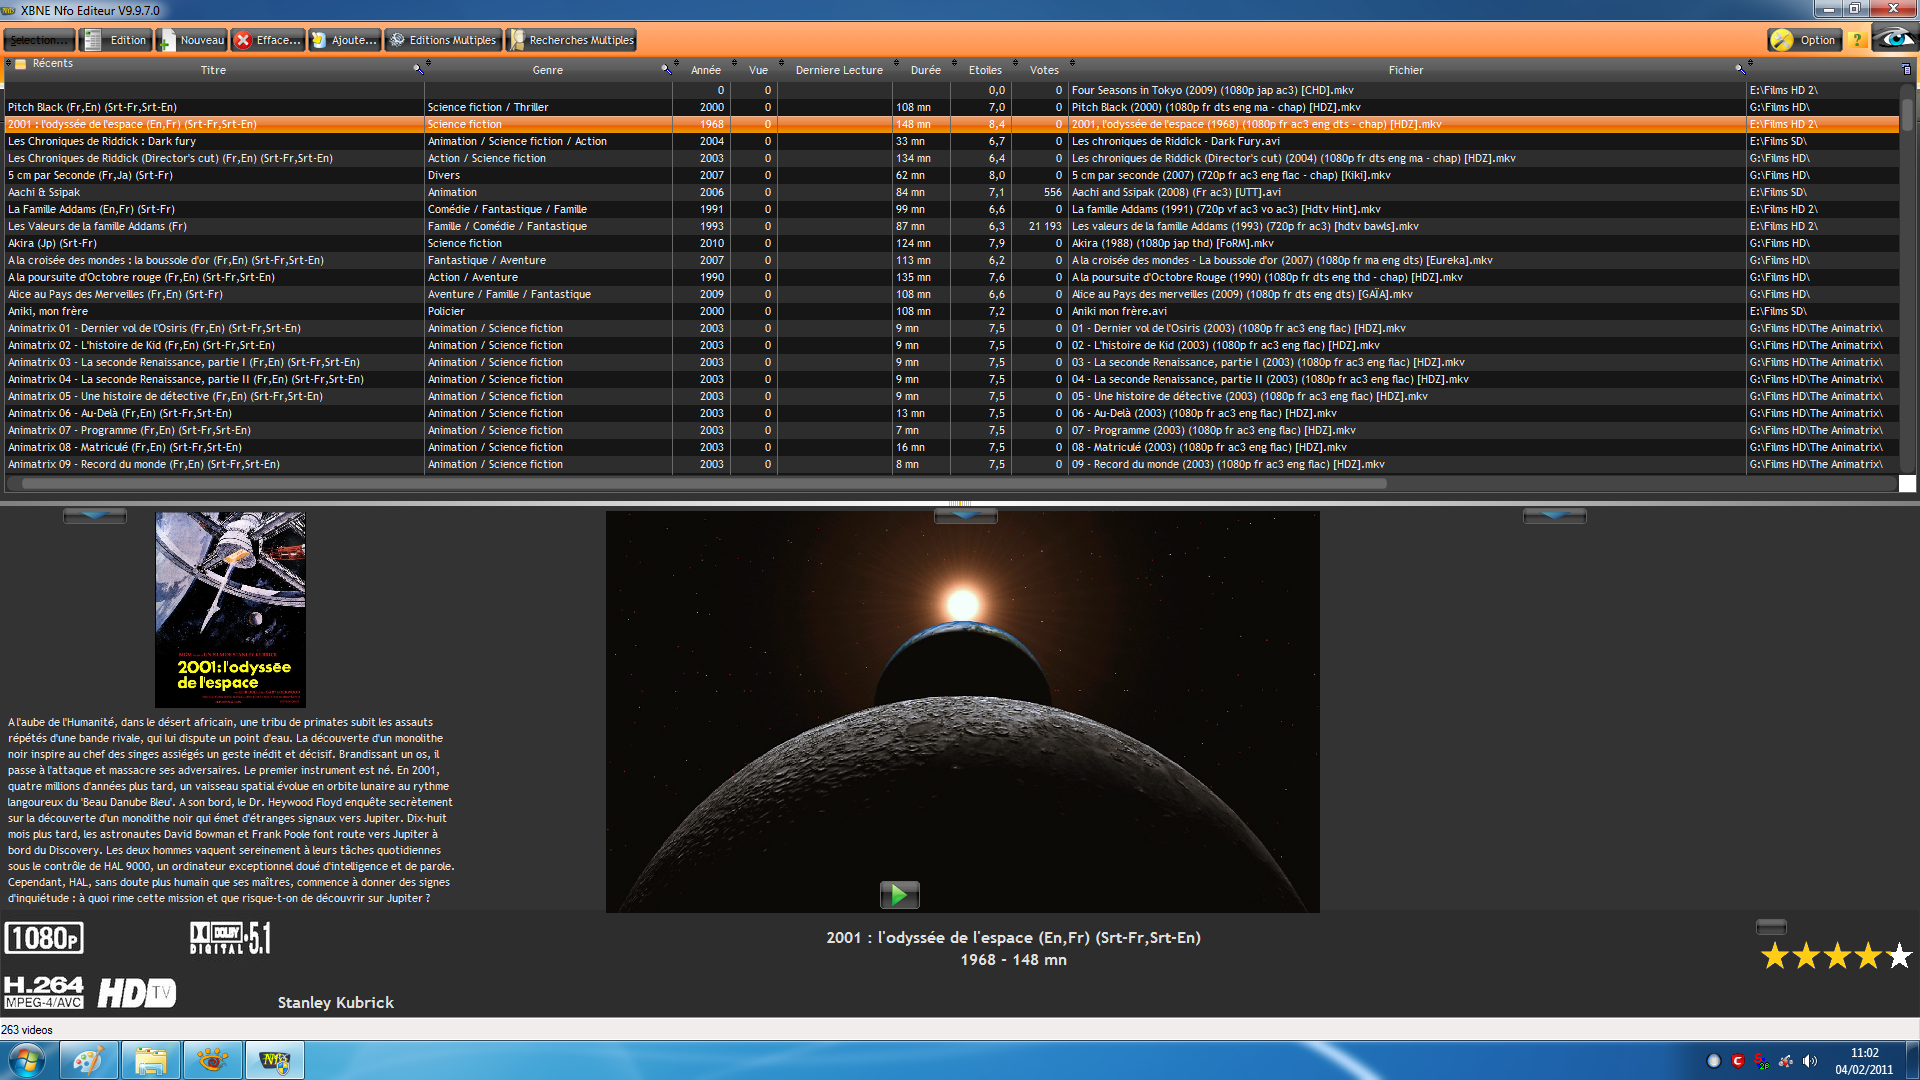Select the Akira (Jp) (Srt-Fr) row

point(52,243)
